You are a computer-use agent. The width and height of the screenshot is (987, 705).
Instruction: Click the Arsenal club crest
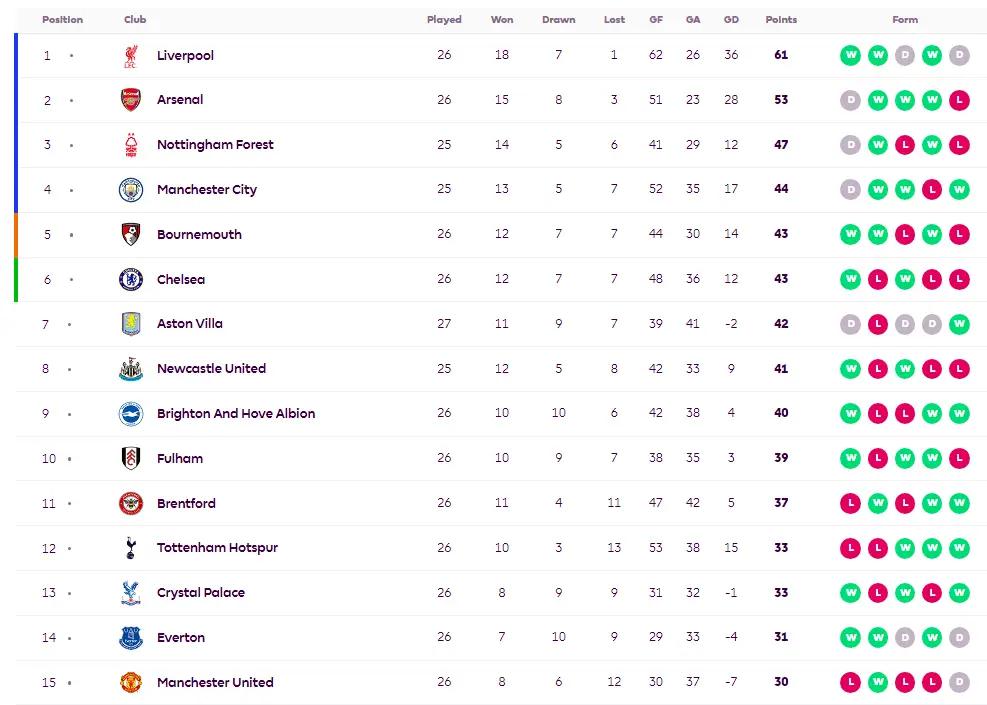click(x=131, y=99)
